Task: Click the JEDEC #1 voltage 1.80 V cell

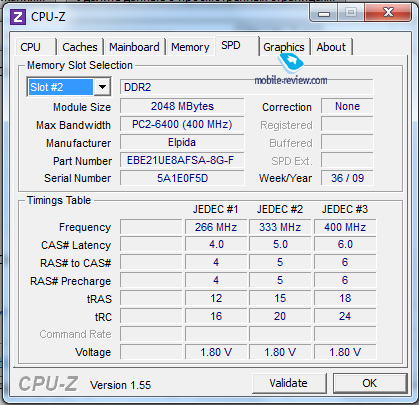Action: 216,352
